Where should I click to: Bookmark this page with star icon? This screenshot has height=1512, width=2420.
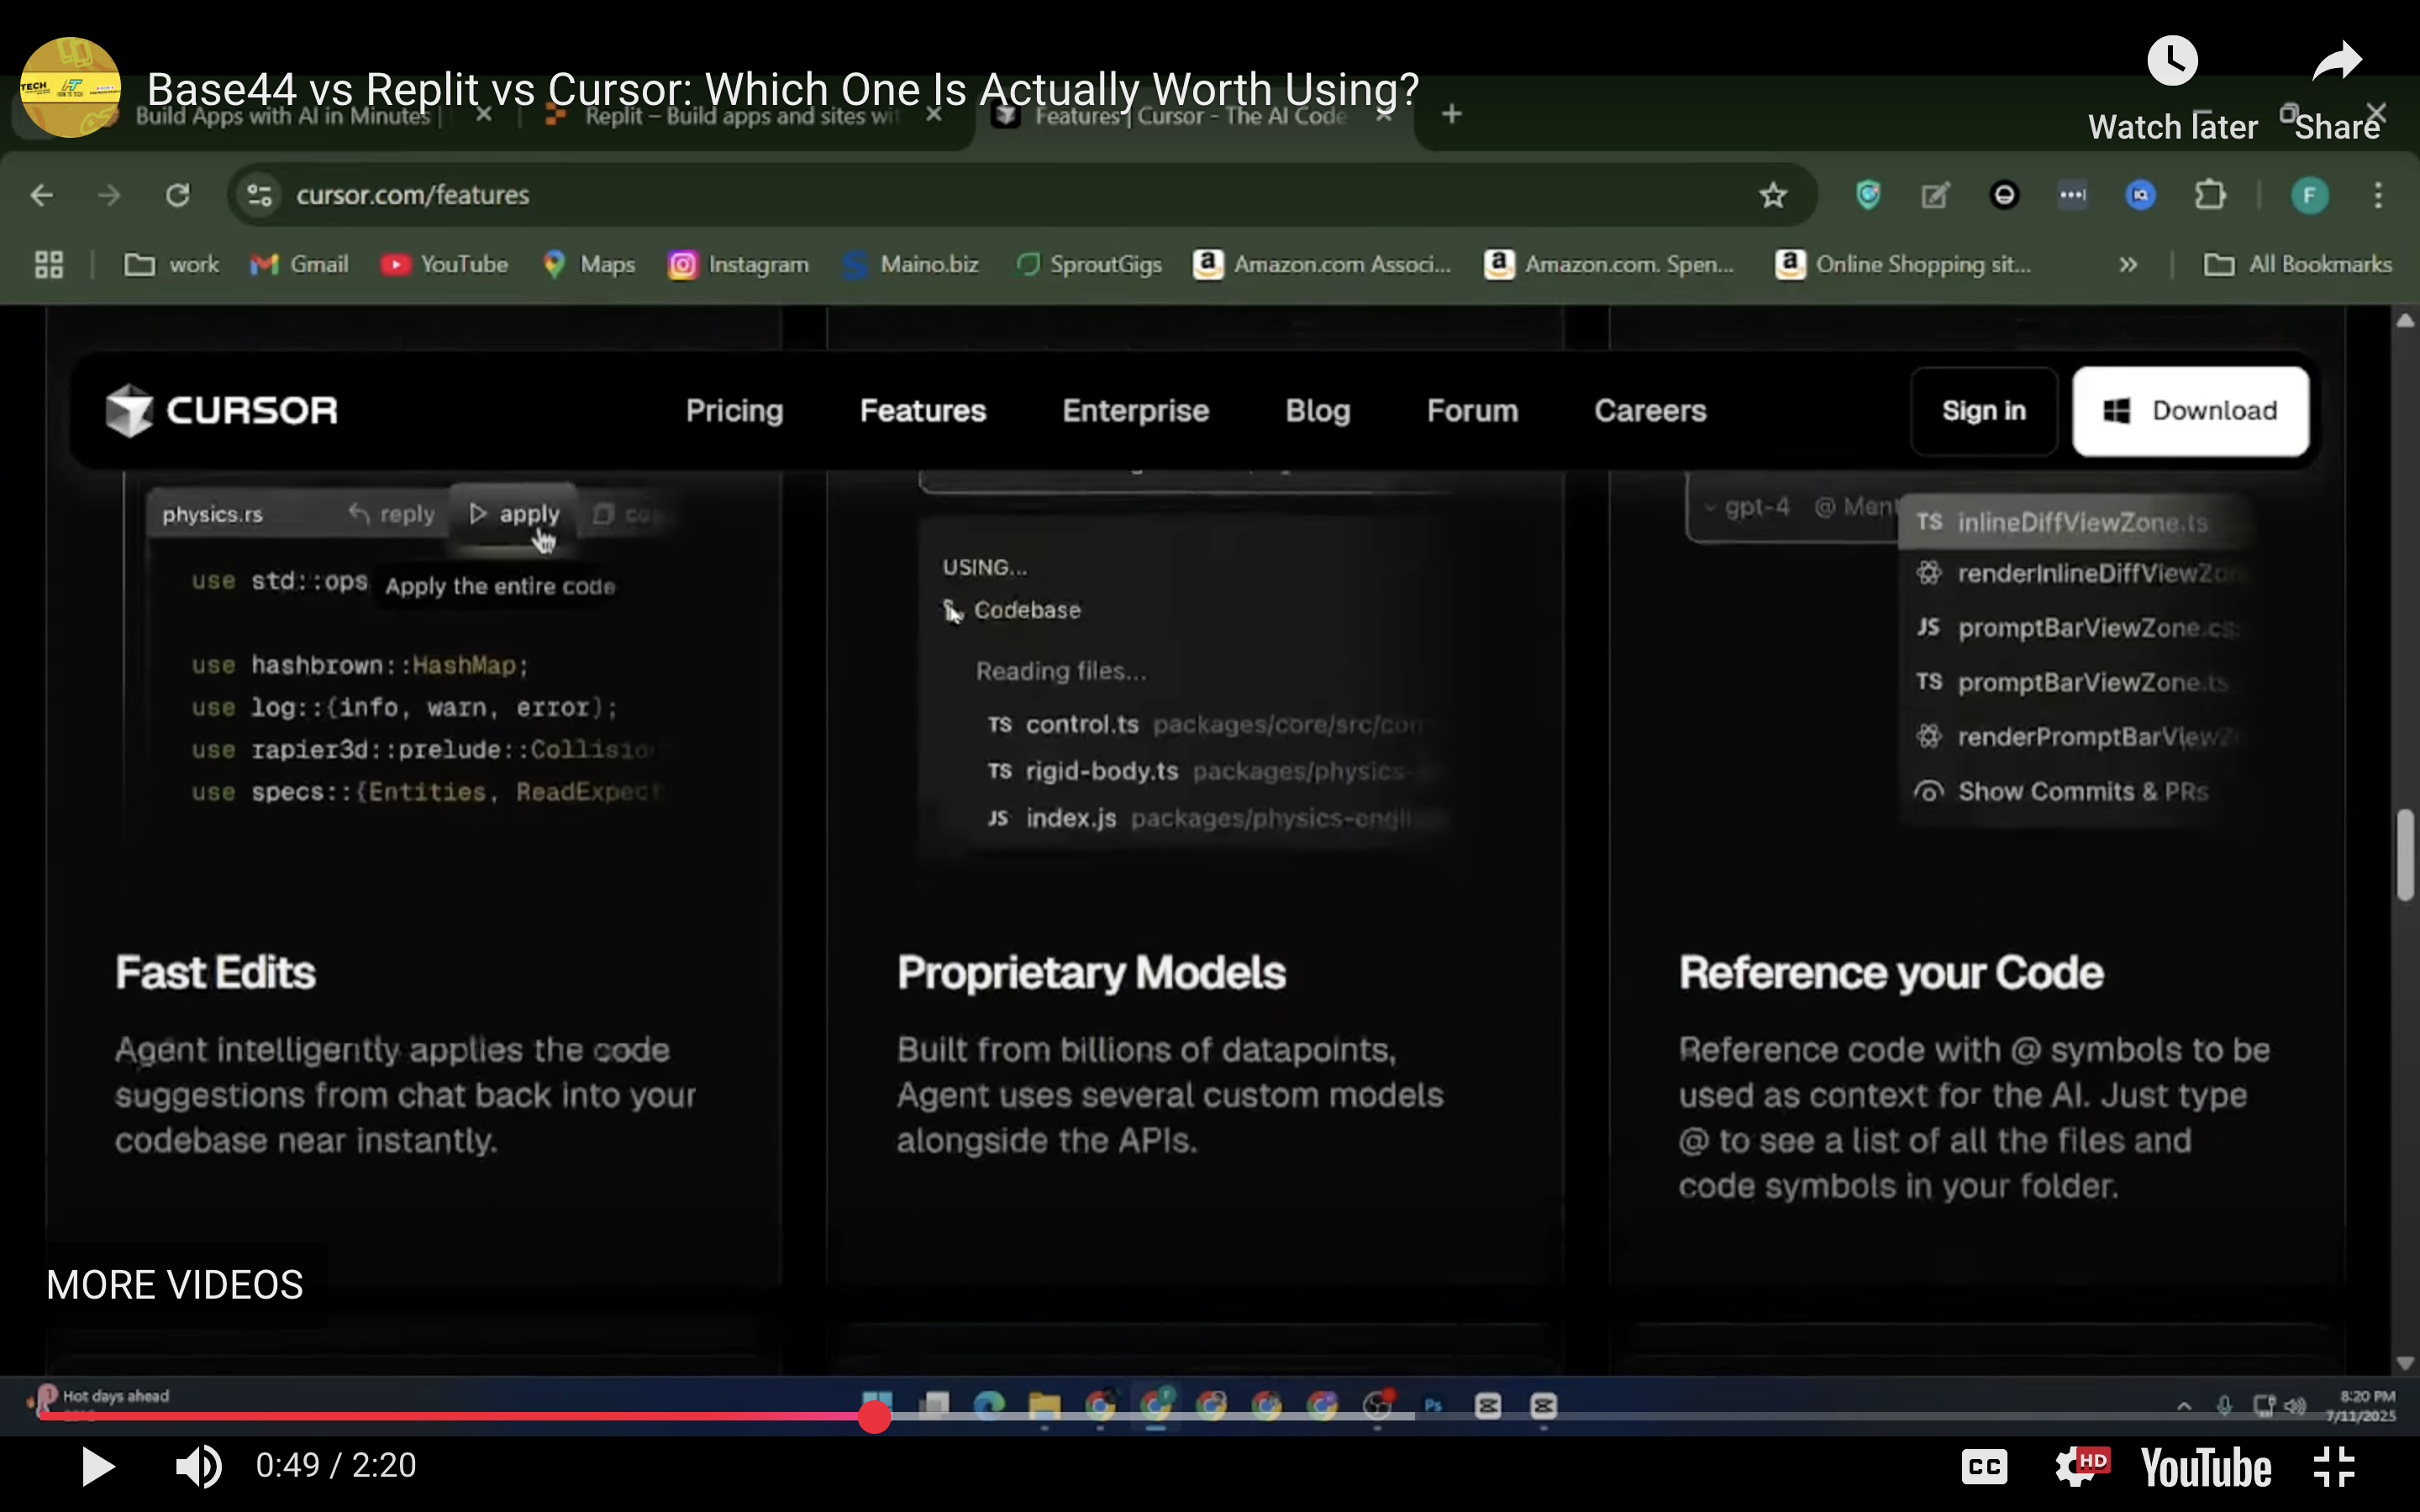pos(1773,195)
